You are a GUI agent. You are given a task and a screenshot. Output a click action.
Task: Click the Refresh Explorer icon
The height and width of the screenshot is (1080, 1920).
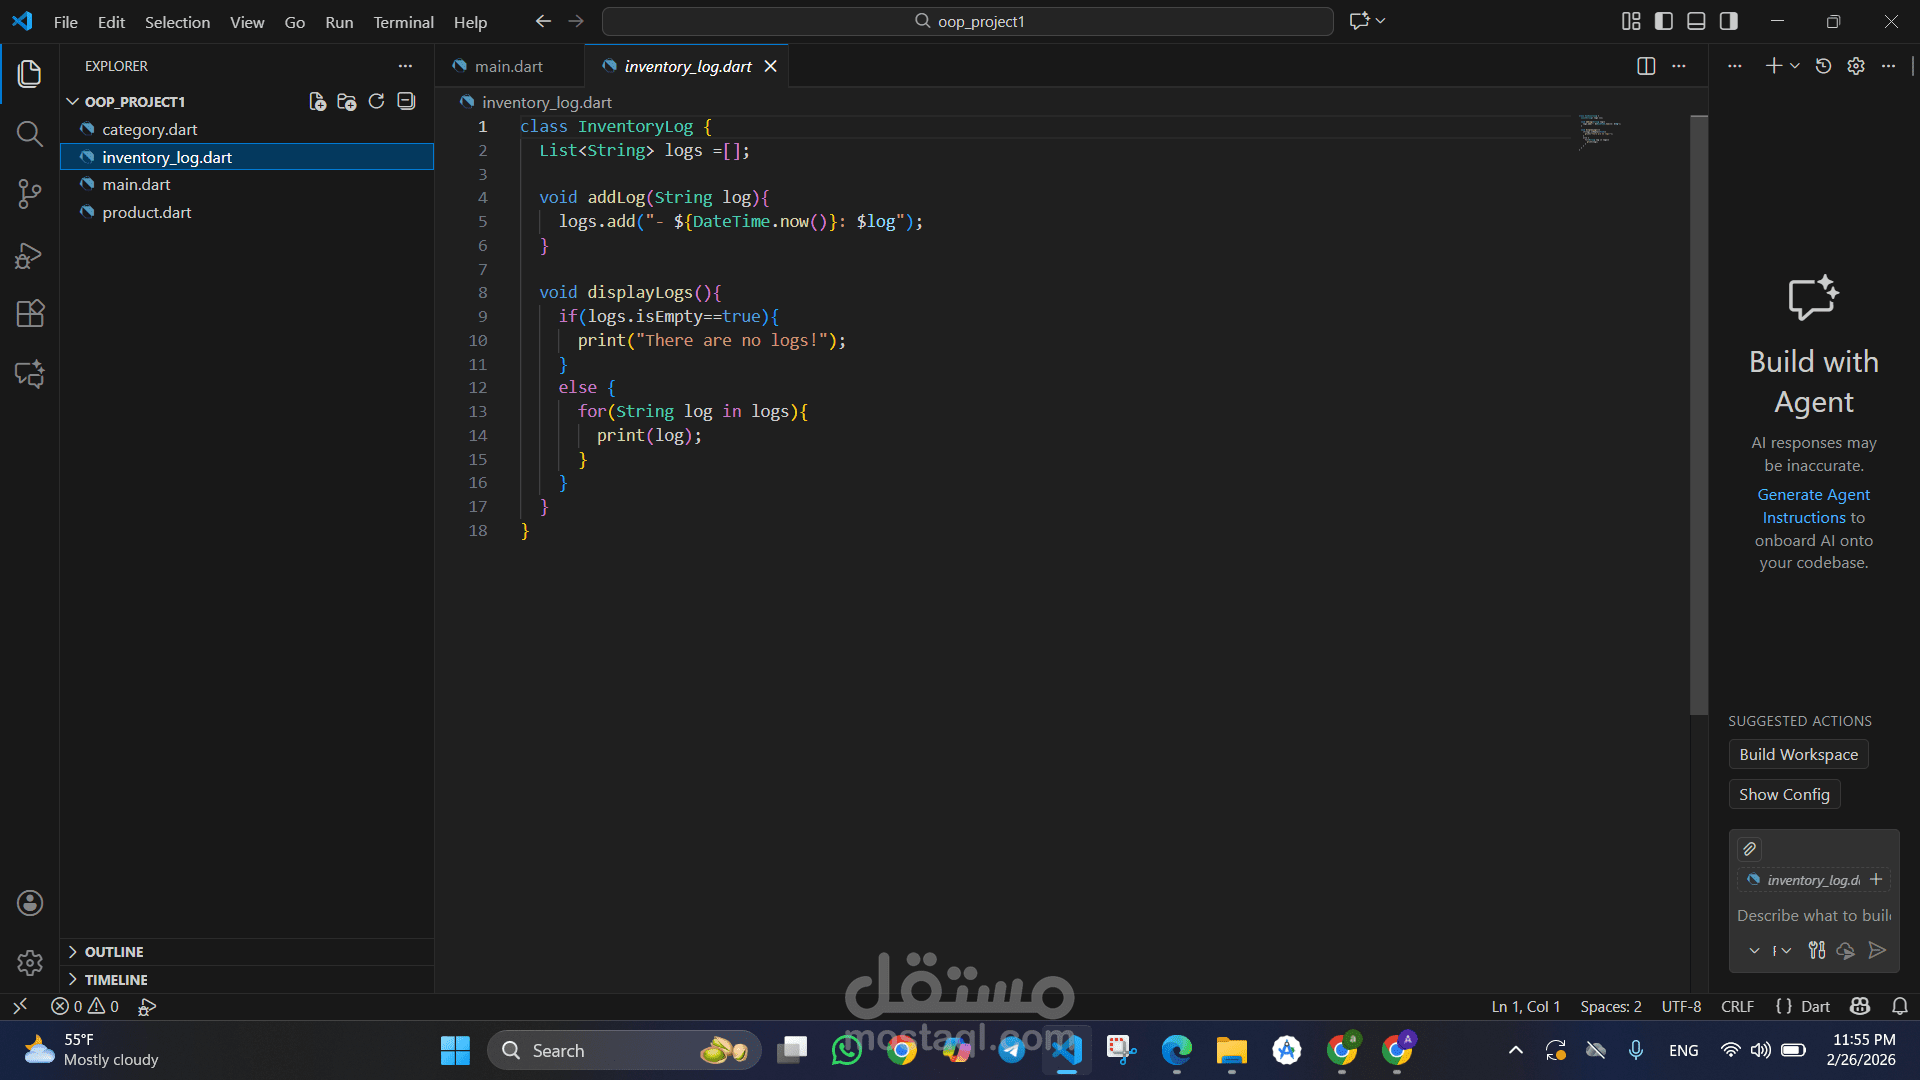click(376, 101)
